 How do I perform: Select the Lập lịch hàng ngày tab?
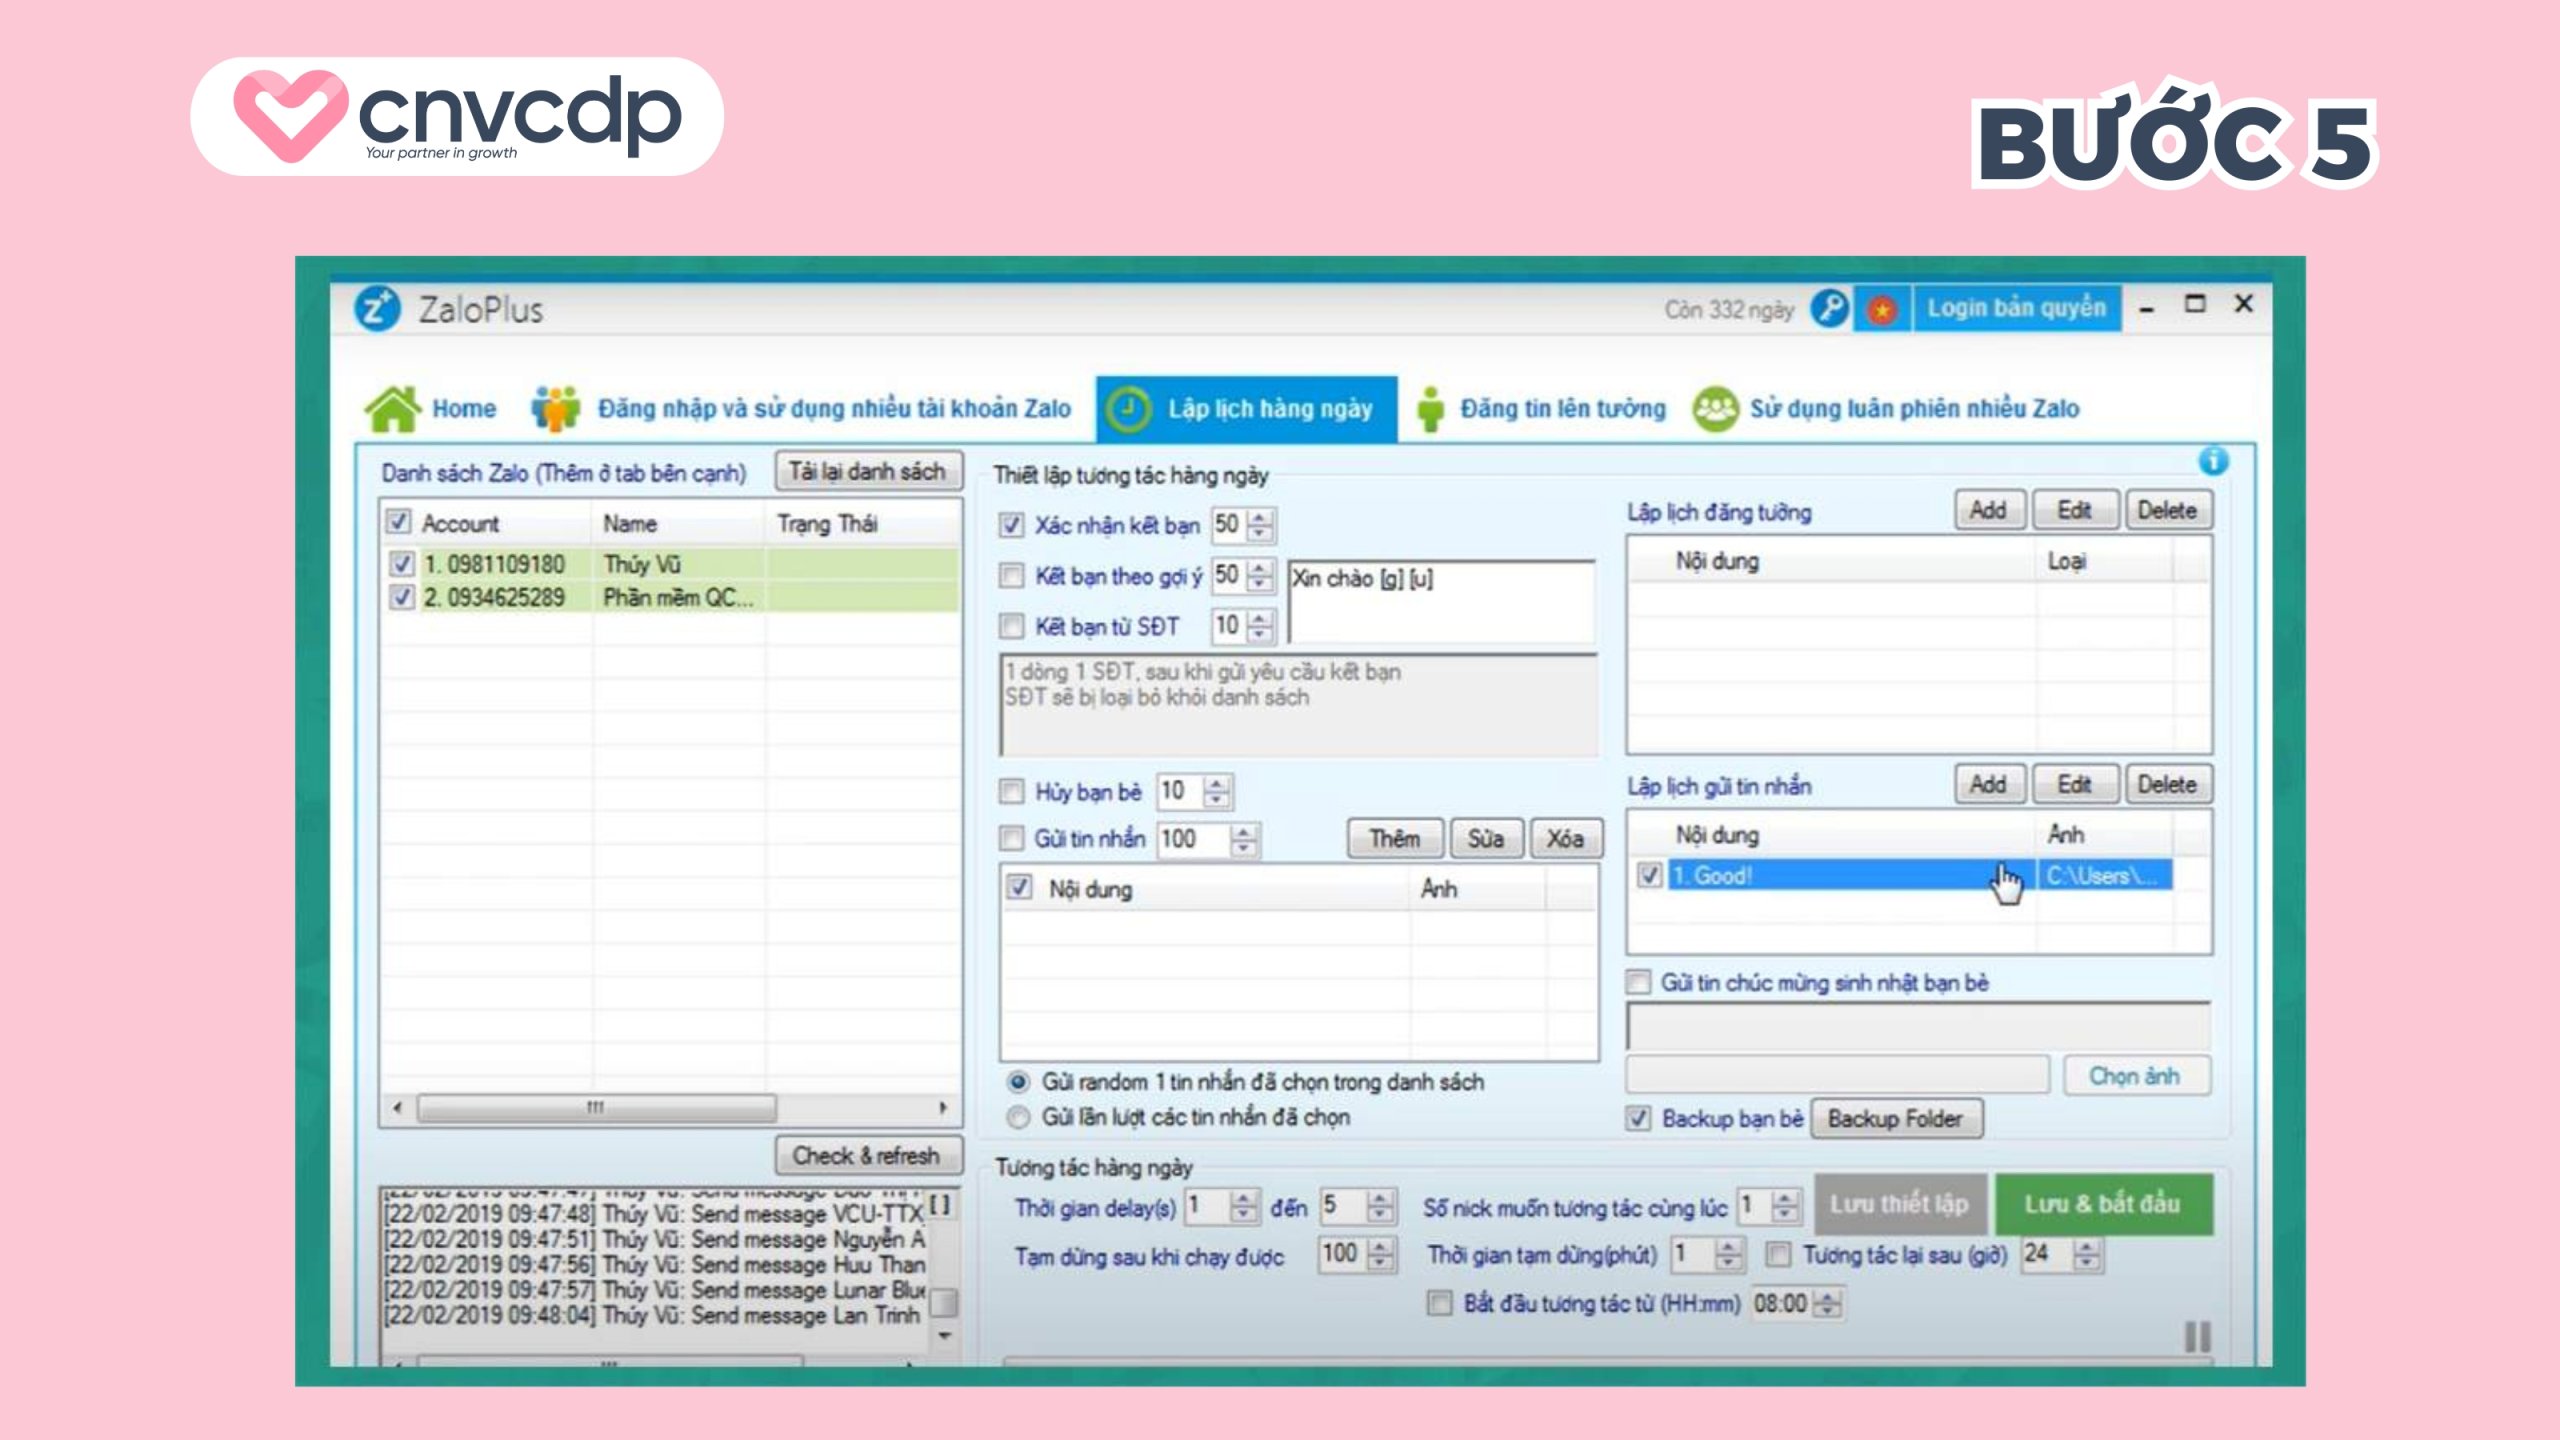1246,408
